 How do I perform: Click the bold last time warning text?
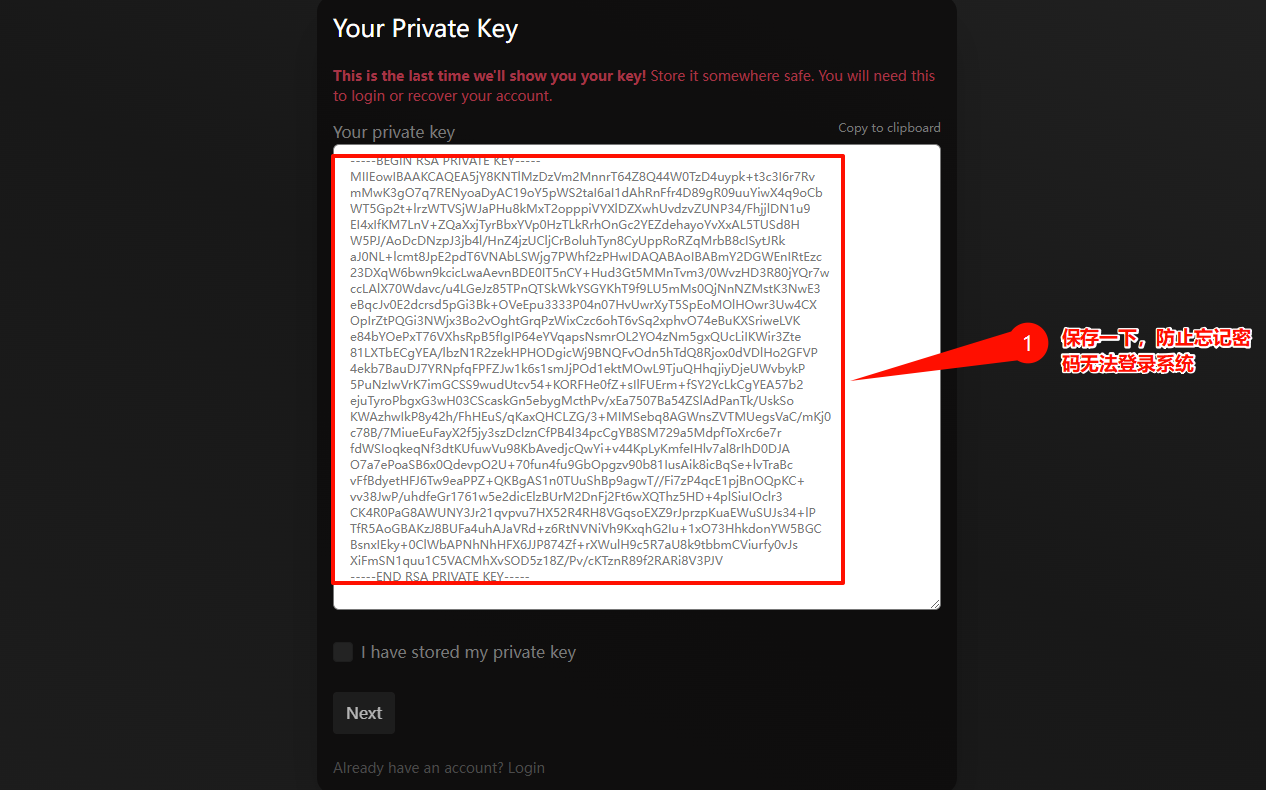point(490,76)
